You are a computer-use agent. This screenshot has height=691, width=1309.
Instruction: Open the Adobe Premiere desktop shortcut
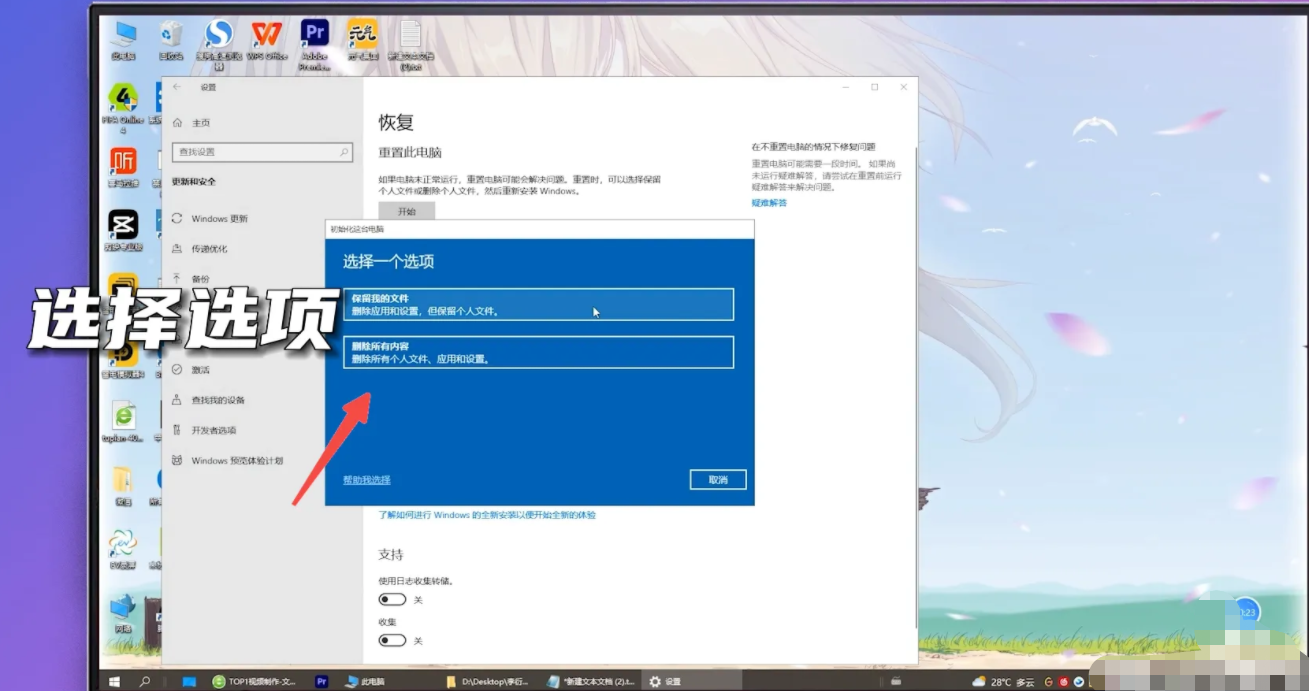[x=314, y=36]
